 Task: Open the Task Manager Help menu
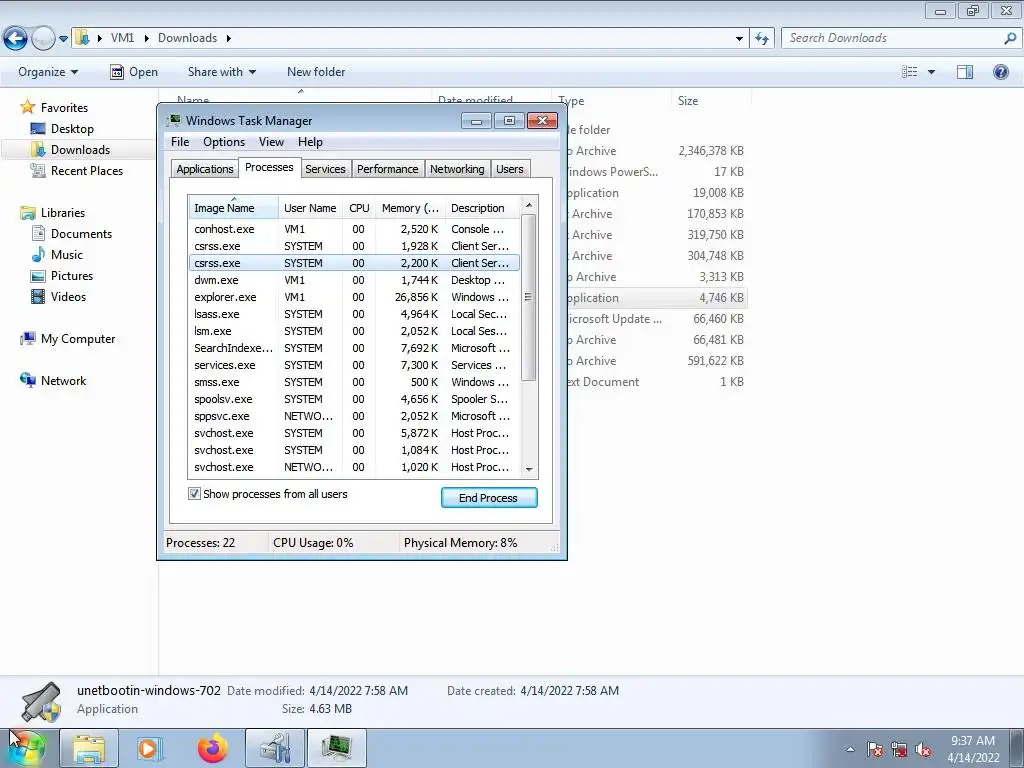(310, 142)
